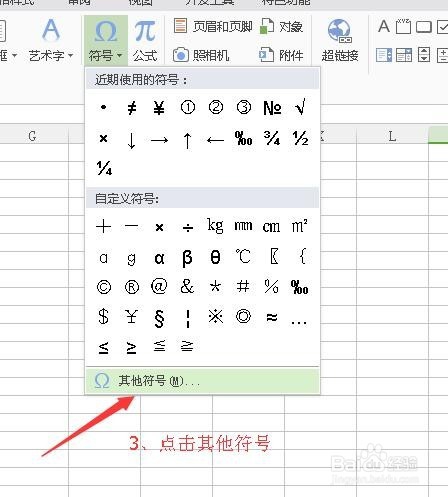
Task: Insert the © copyright symbol
Action: [104, 287]
